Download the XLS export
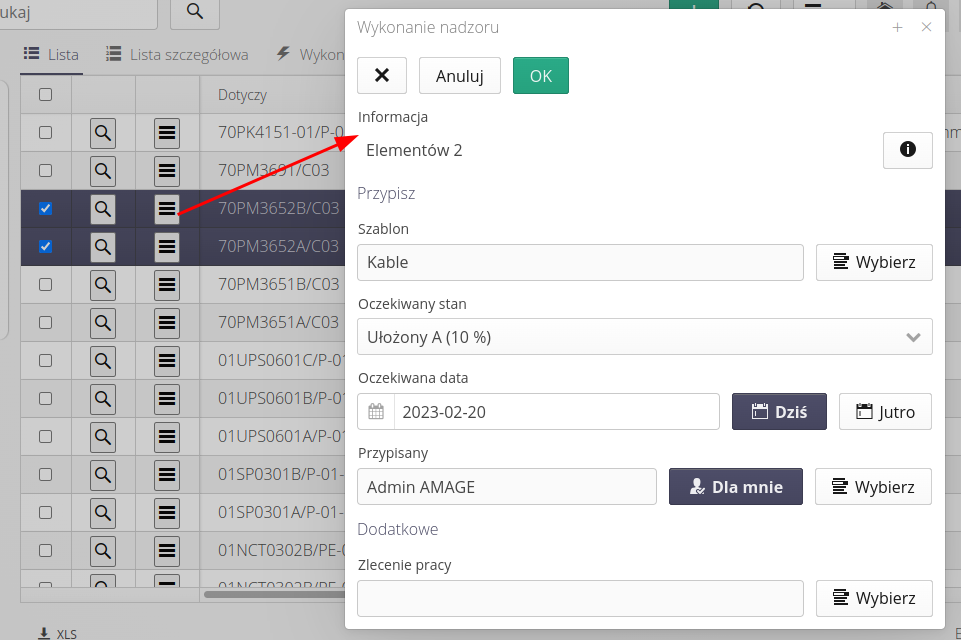Screen dimensions: 961x640 (x=57, y=633)
